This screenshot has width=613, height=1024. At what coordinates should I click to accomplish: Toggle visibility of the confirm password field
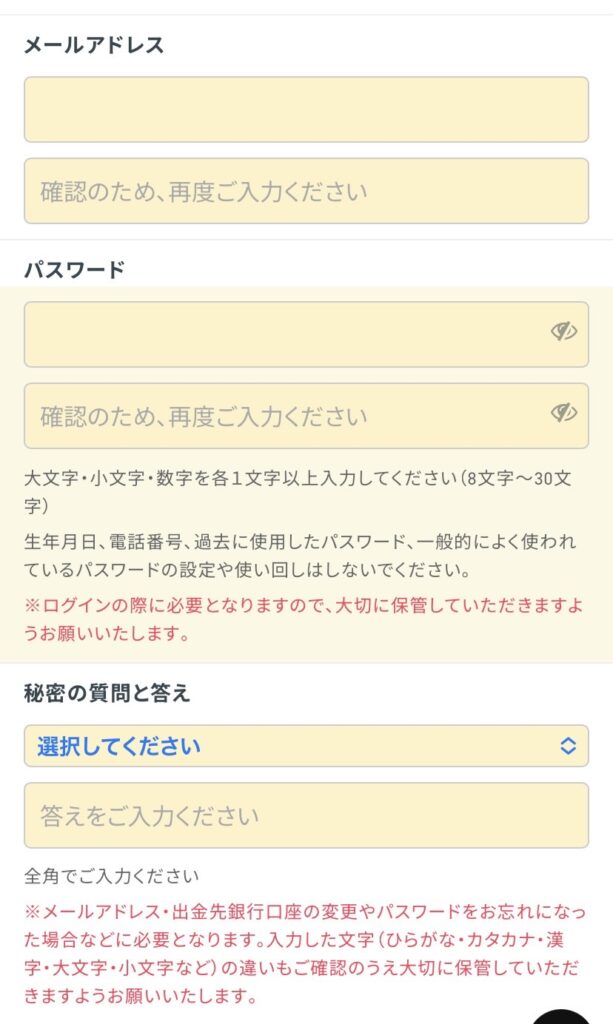click(x=564, y=413)
